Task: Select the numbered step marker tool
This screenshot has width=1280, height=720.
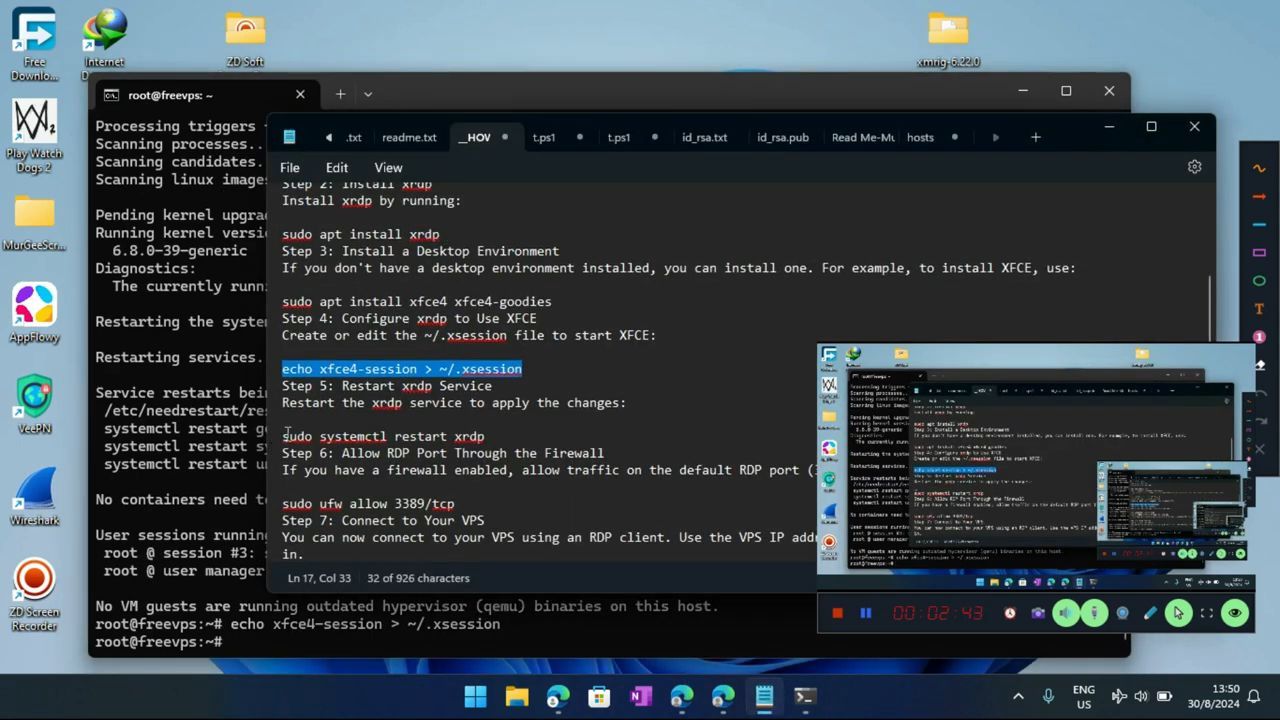Action: (1259, 337)
